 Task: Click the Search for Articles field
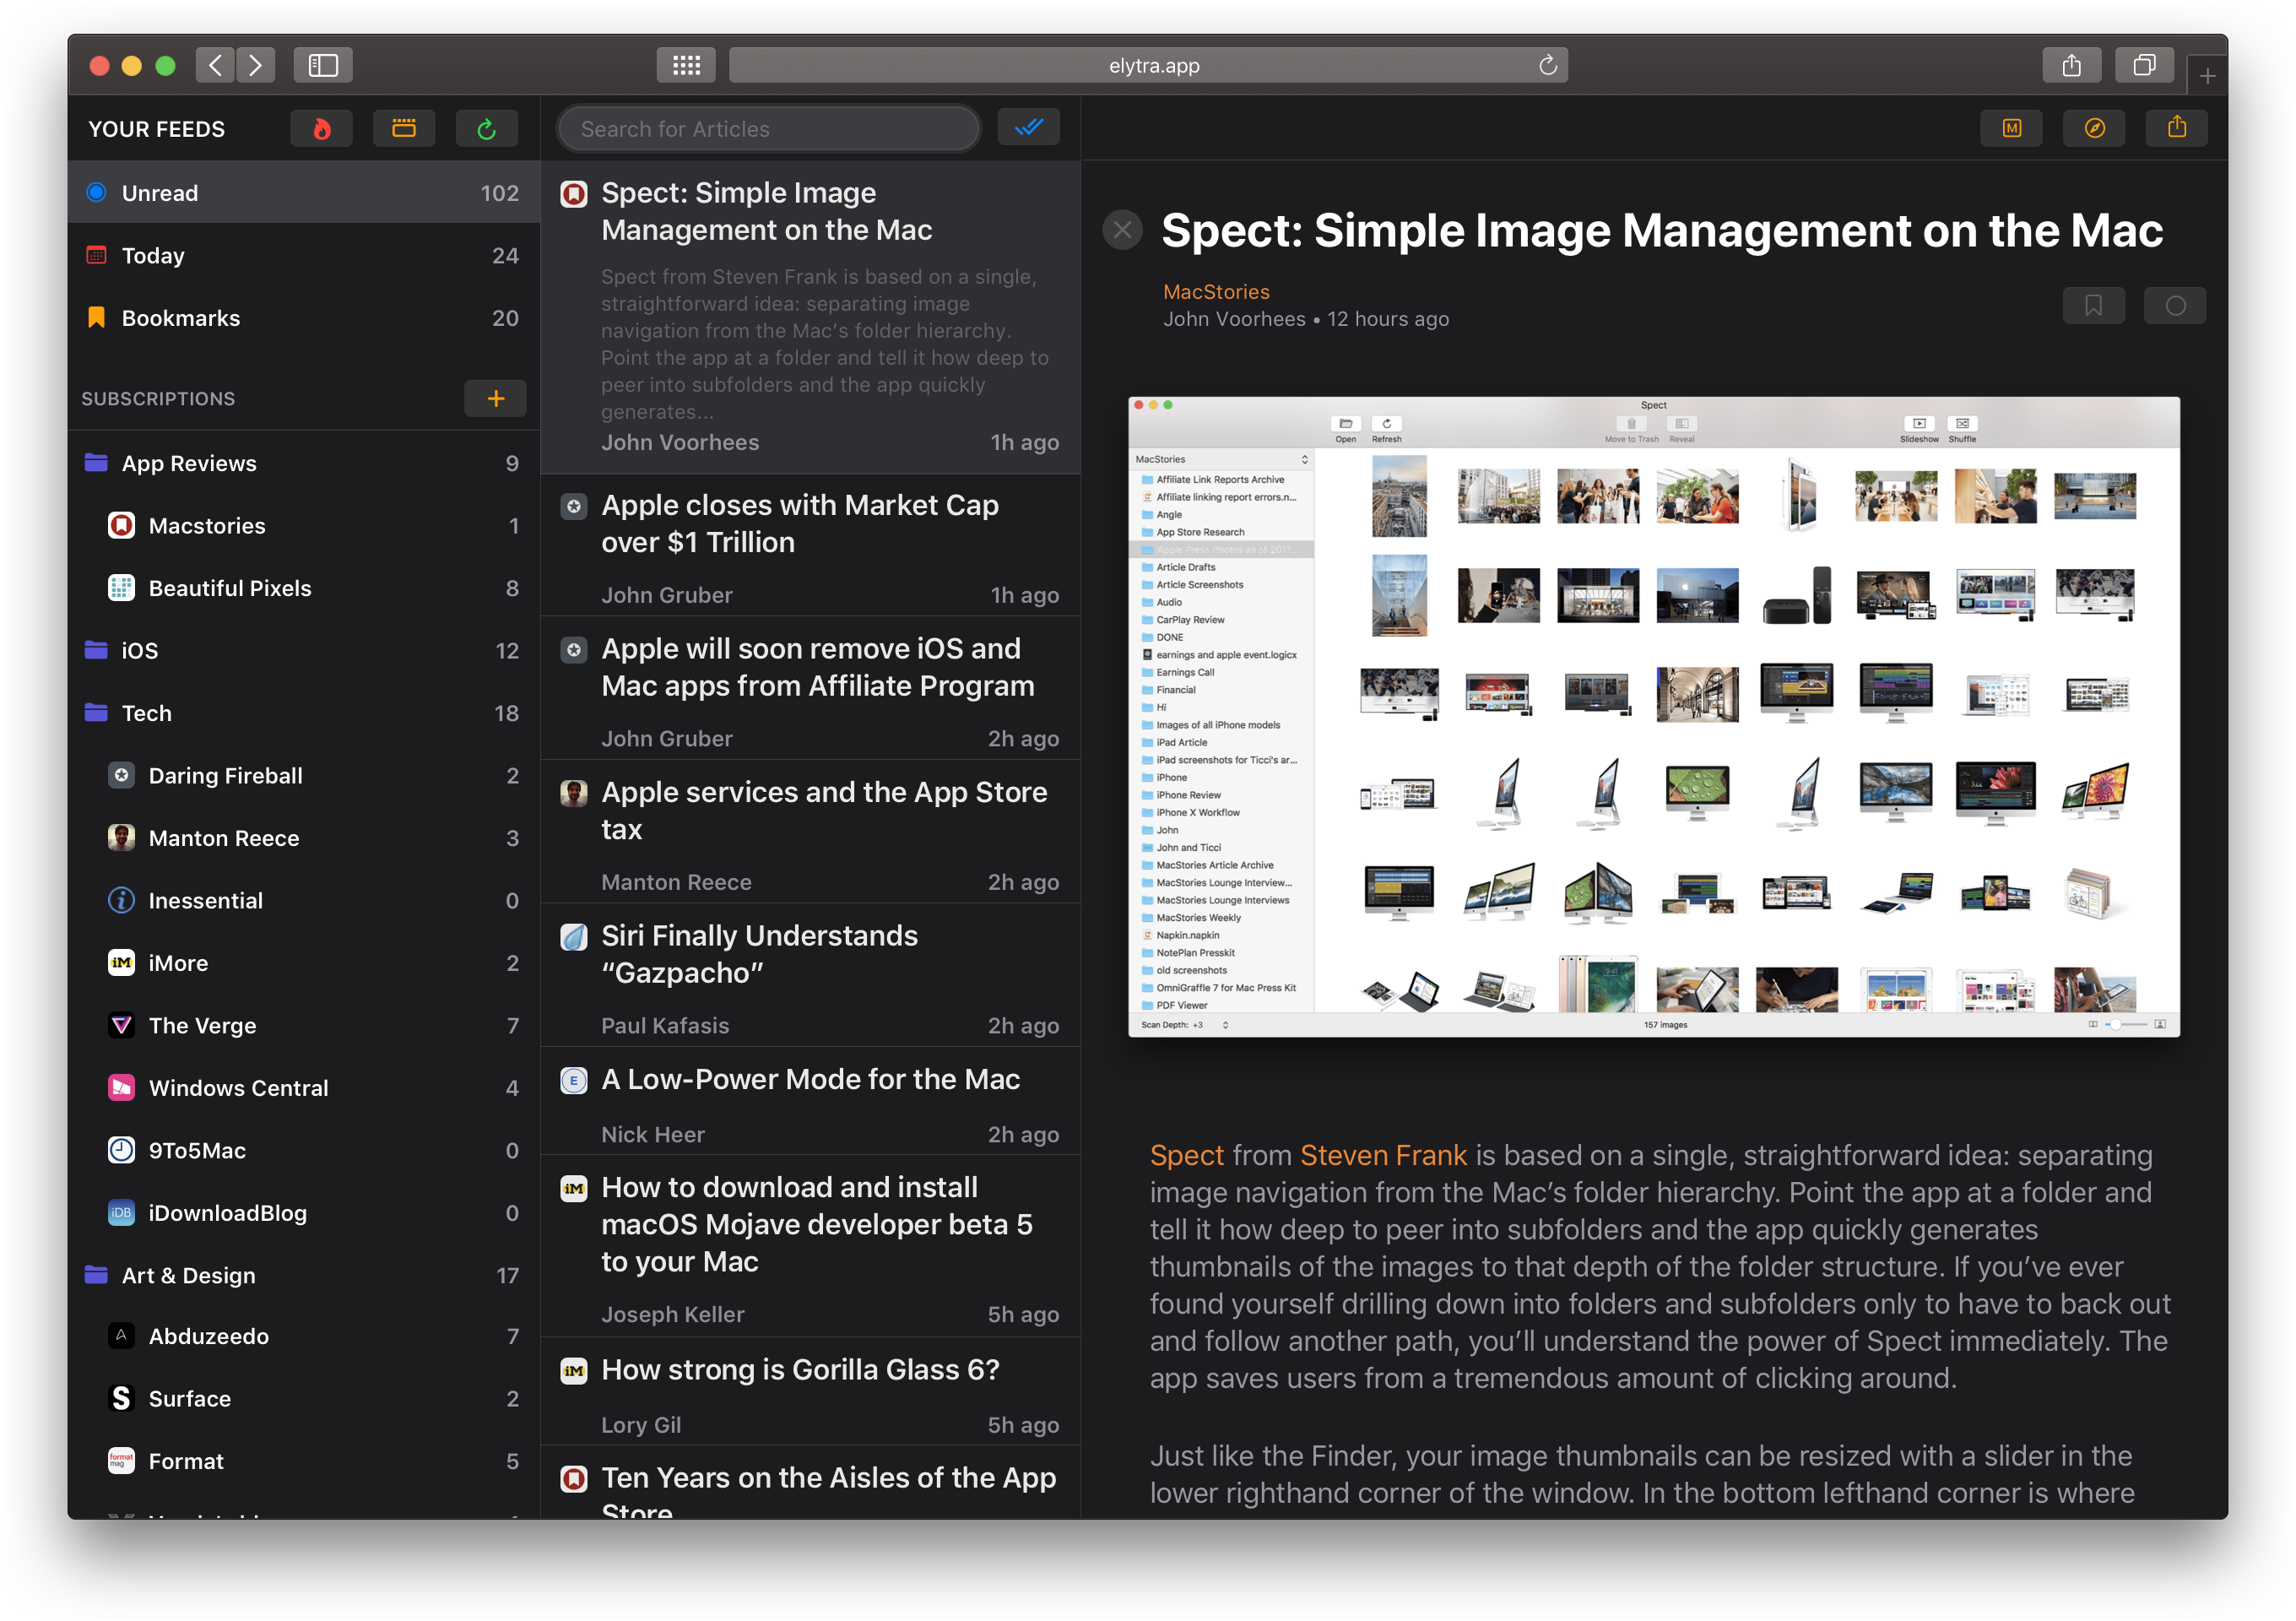(x=768, y=129)
